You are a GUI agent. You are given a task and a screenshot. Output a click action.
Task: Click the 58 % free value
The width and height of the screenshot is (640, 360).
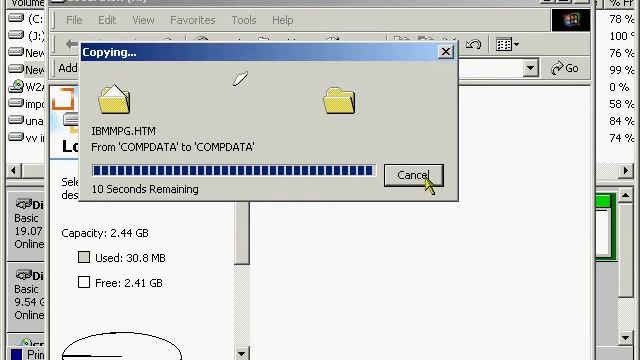(621, 104)
